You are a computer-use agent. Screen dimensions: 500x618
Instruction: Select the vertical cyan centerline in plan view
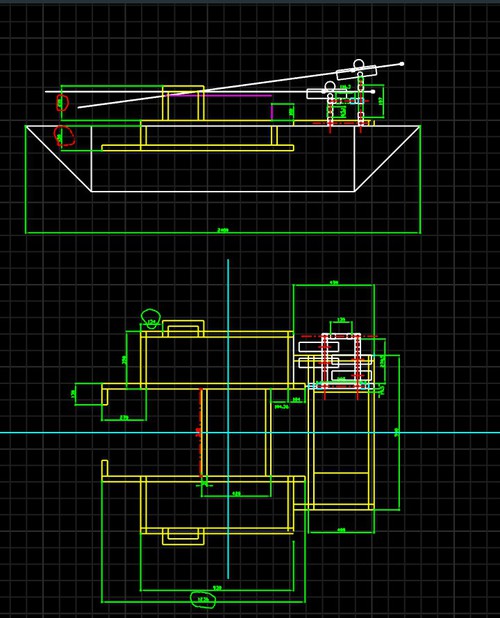pyautogui.click(x=228, y=419)
